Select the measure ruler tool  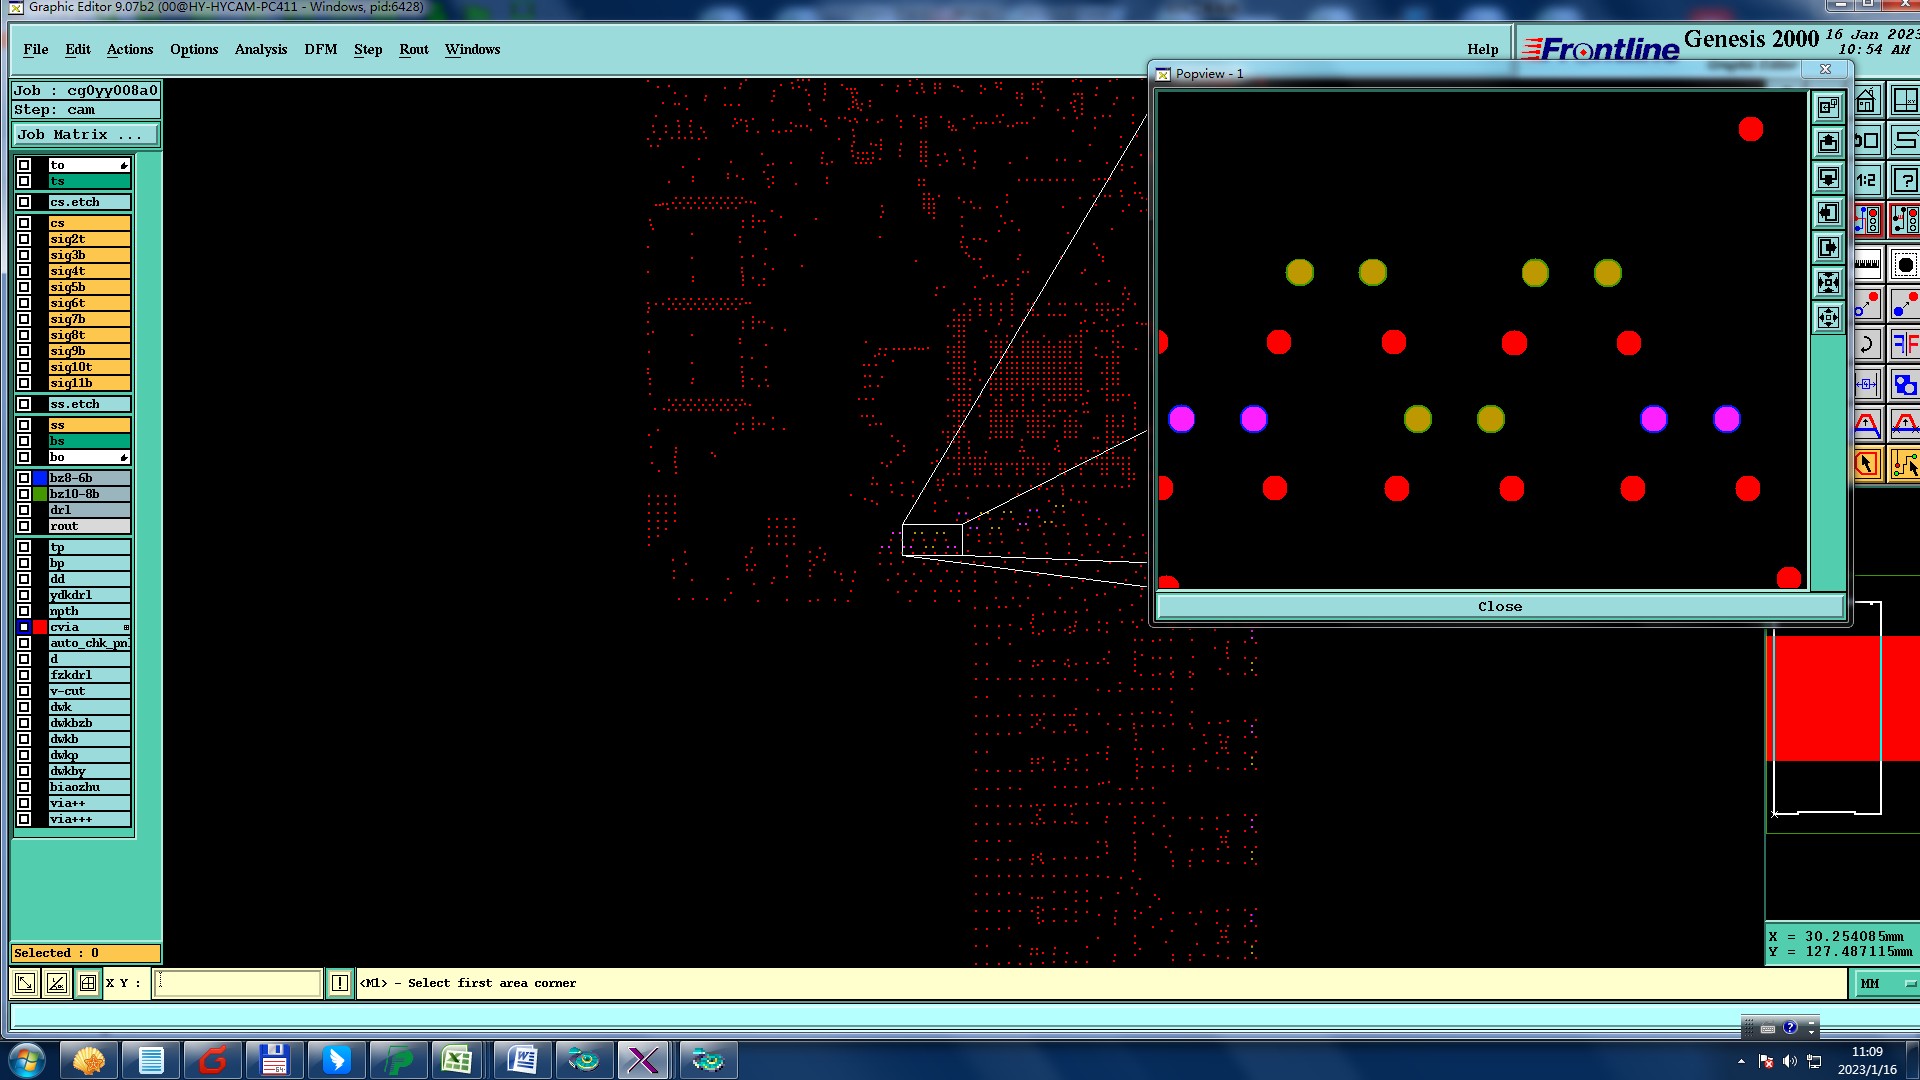[1867, 265]
